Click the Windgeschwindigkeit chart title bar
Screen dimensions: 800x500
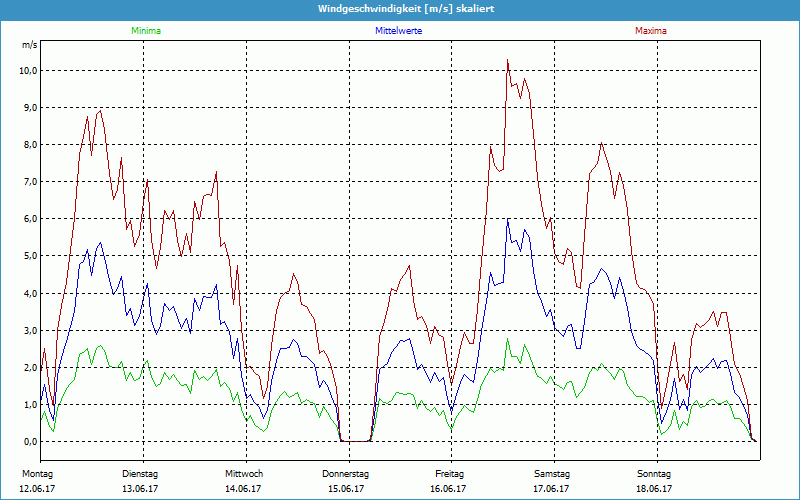click(400, 9)
